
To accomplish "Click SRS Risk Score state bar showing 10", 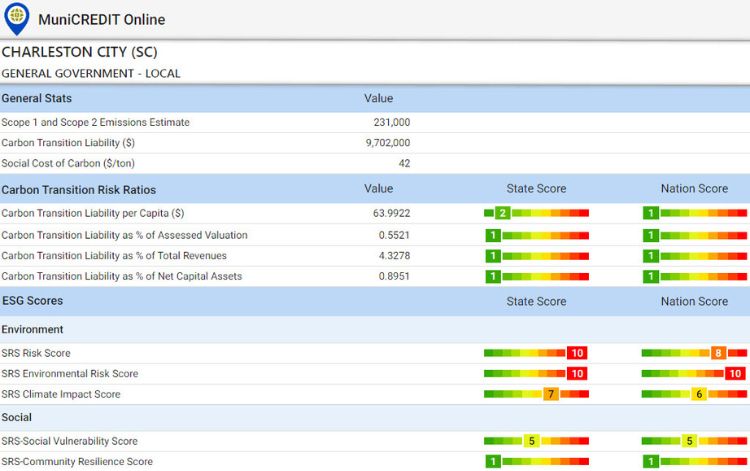I will coord(536,353).
